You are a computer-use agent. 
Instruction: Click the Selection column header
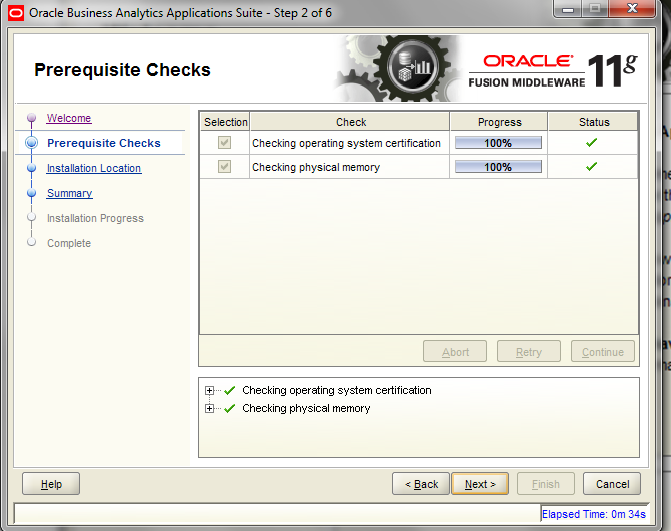225,122
